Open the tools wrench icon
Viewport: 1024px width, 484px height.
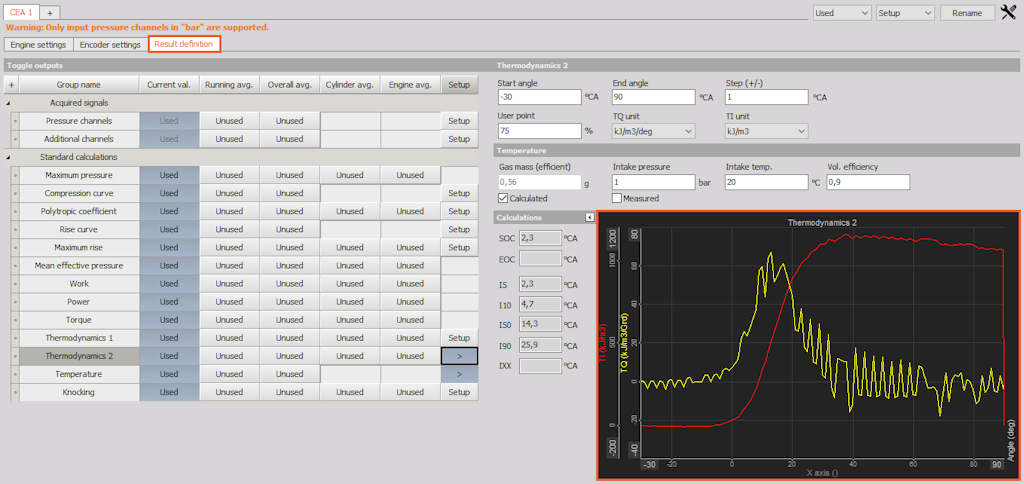coord(1008,12)
